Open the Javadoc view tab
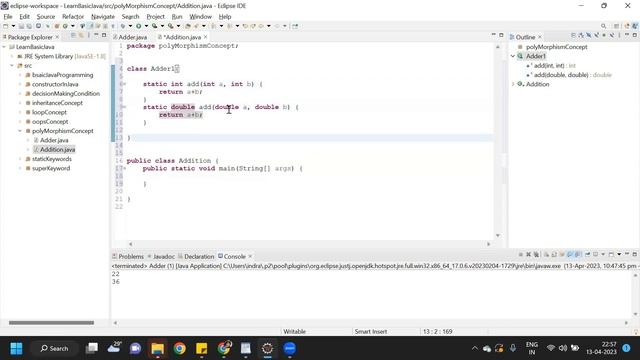Screen dimensions: 640x360 164,256
